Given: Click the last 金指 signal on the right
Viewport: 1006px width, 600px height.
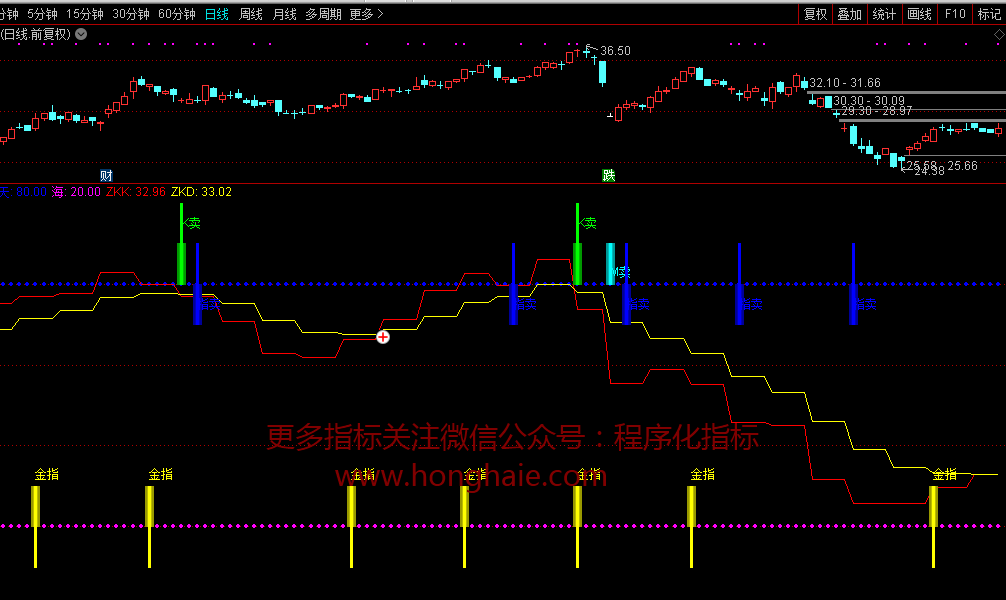Looking at the screenshot, I should (934, 506).
